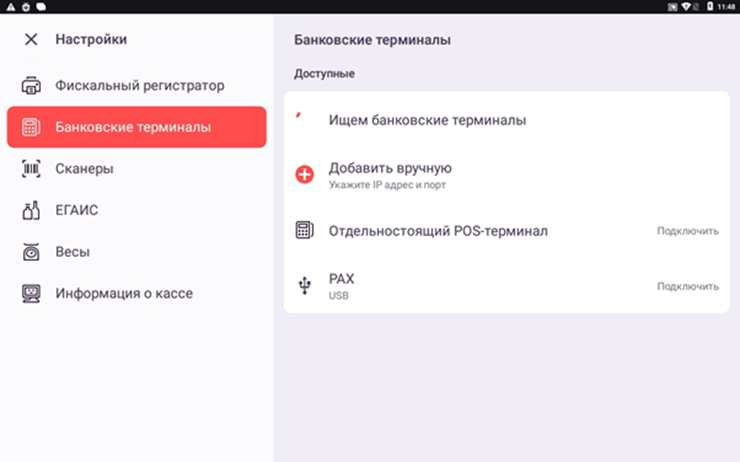Click the USB label under PAX
The height and width of the screenshot is (462, 740).
[x=338, y=296]
